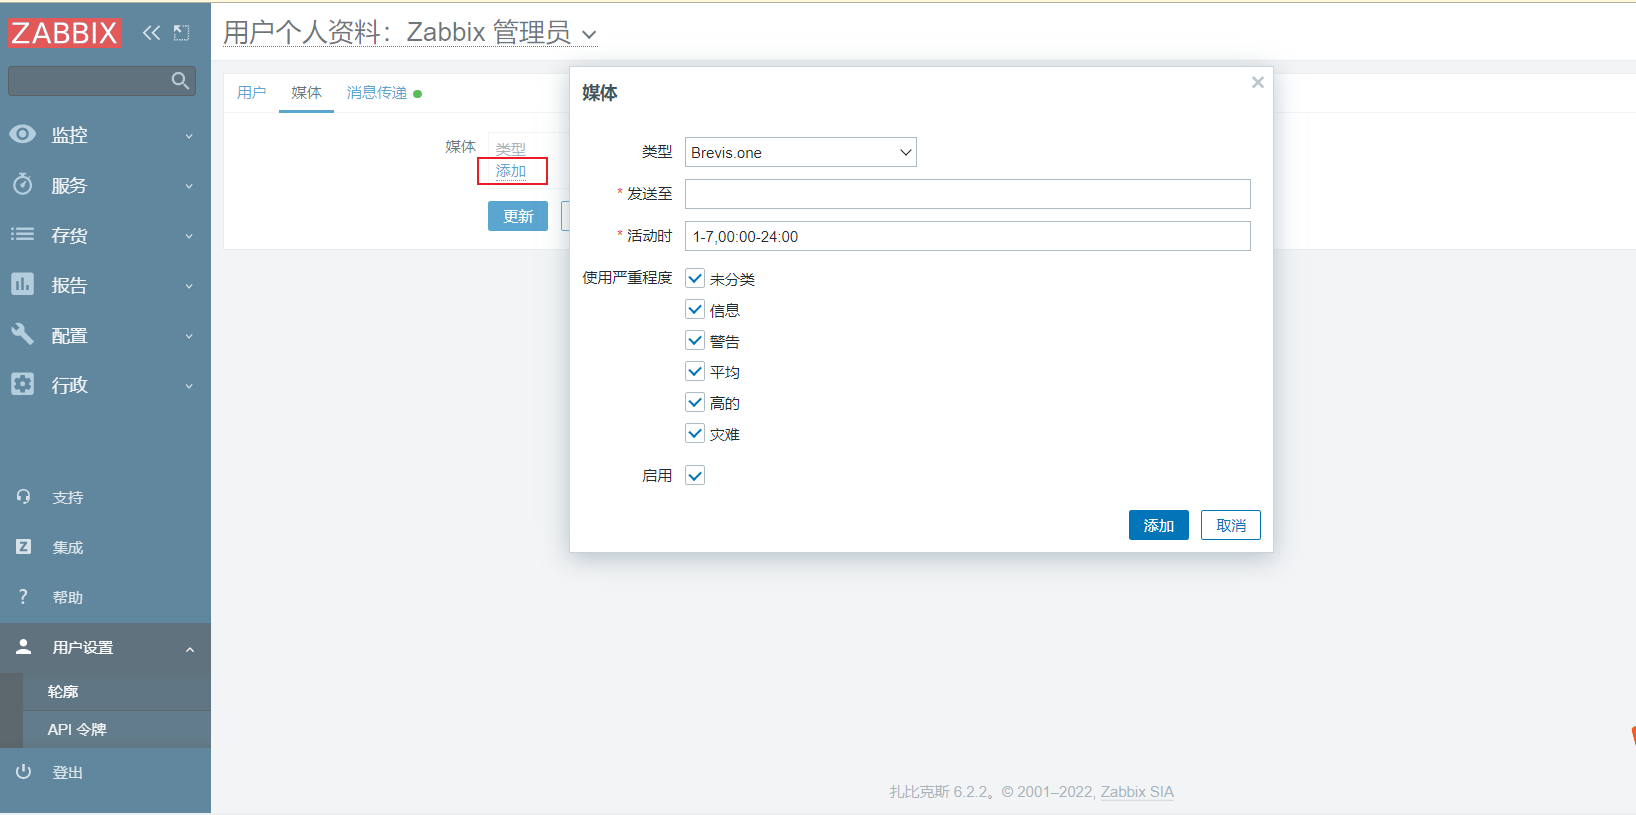This screenshot has width=1636, height=815.
Task: Click the 集成 label
Action: click(x=68, y=547)
